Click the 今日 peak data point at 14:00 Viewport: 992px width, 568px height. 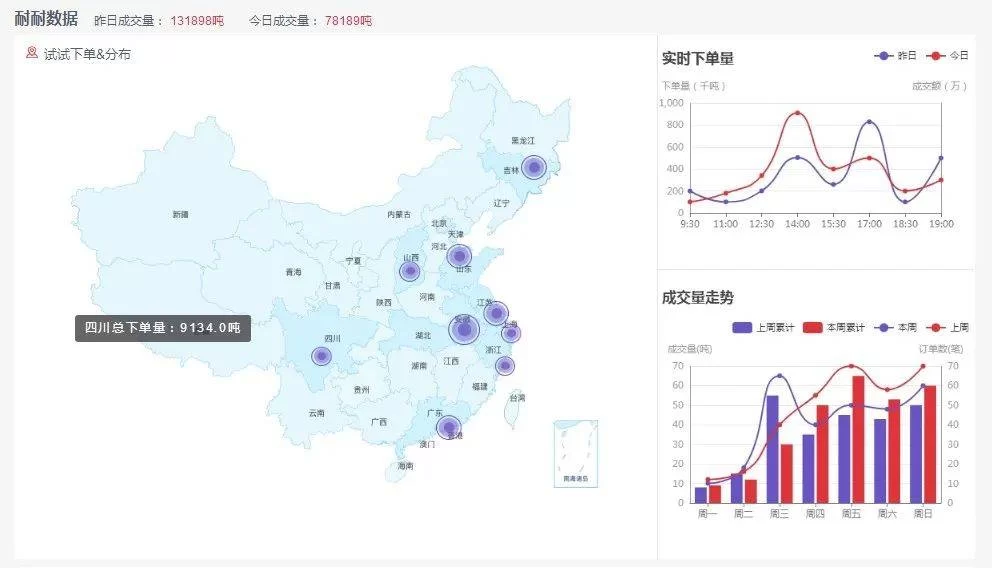[797, 113]
